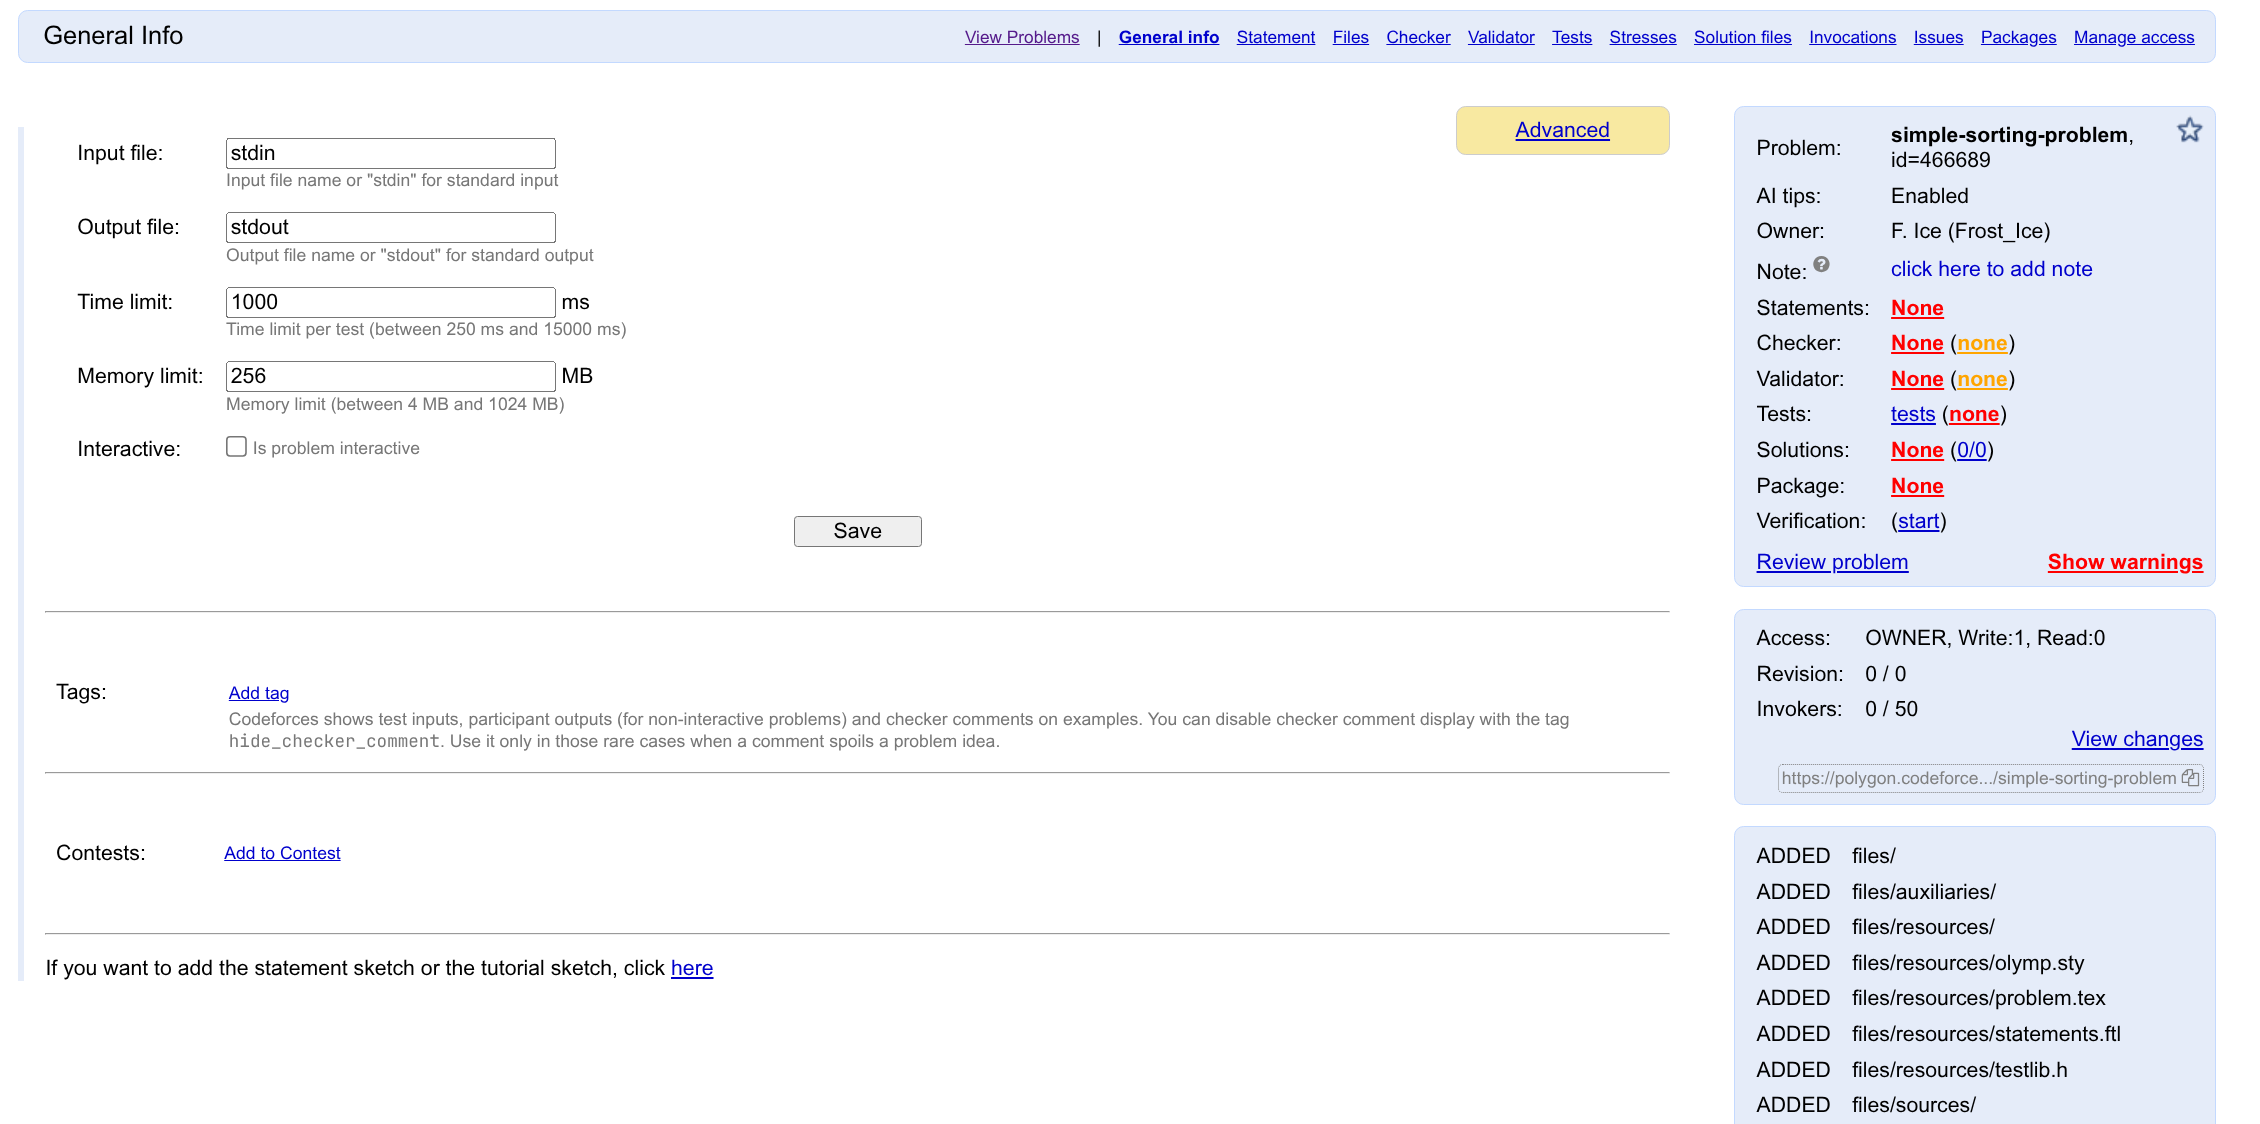Click Add to Contest link
2260x1124 pixels.
pos(282,853)
